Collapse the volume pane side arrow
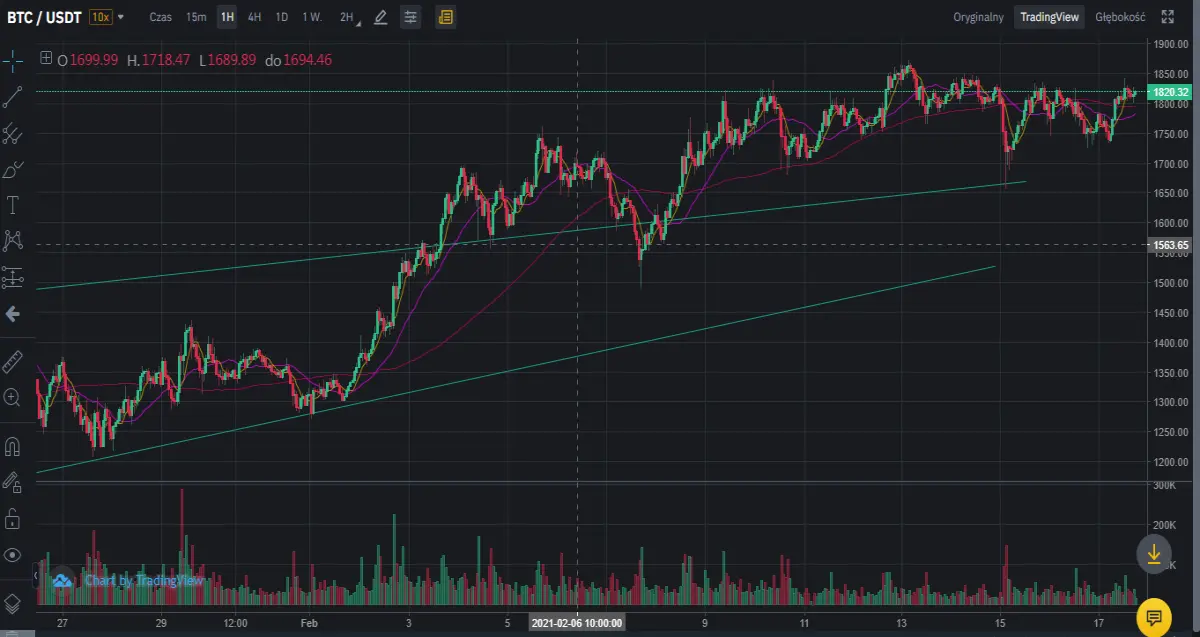Screen dimensions: 1200x637 click(x=35, y=577)
